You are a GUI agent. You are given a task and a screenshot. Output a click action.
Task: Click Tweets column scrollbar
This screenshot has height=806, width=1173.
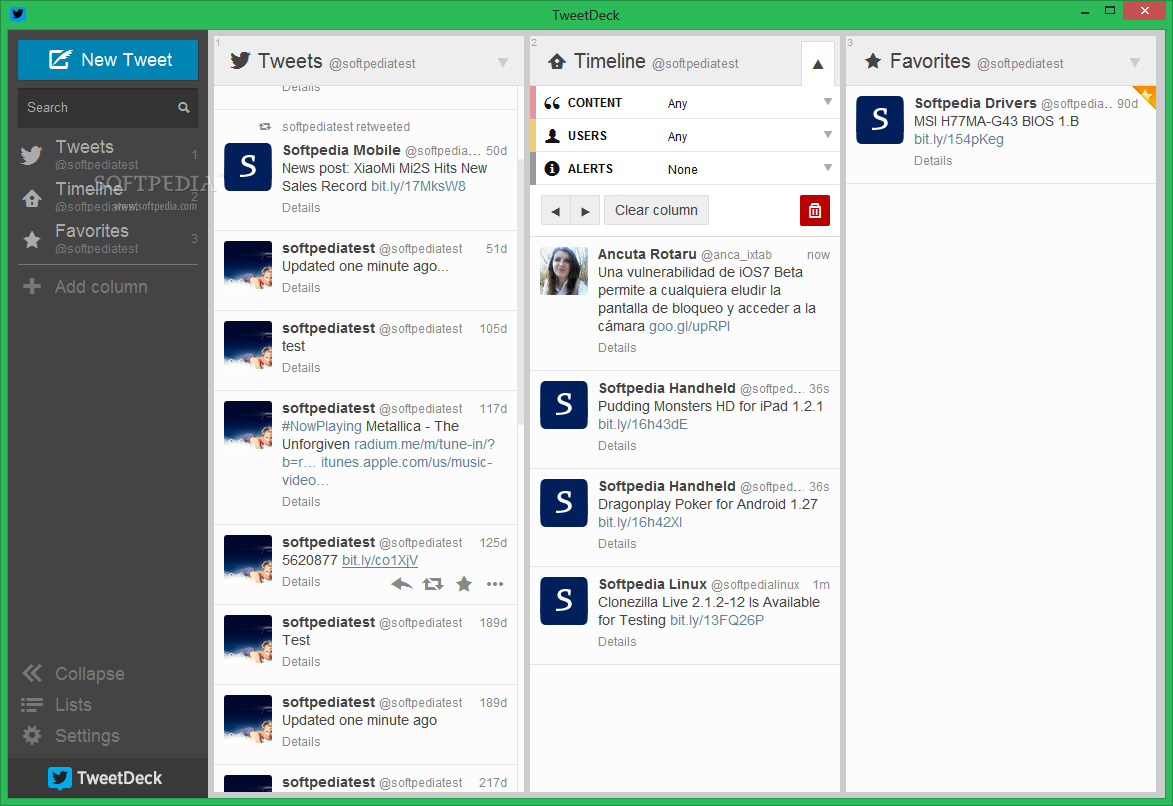coord(521,292)
